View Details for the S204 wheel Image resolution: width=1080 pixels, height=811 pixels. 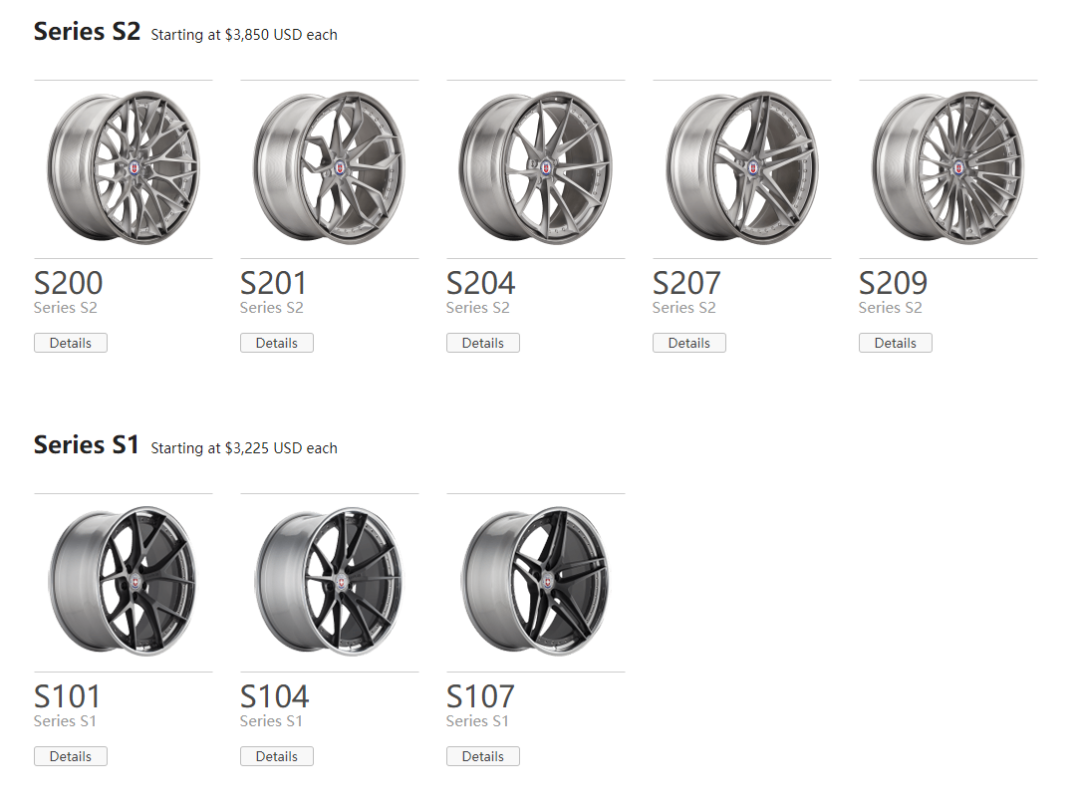tap(483, 343)
